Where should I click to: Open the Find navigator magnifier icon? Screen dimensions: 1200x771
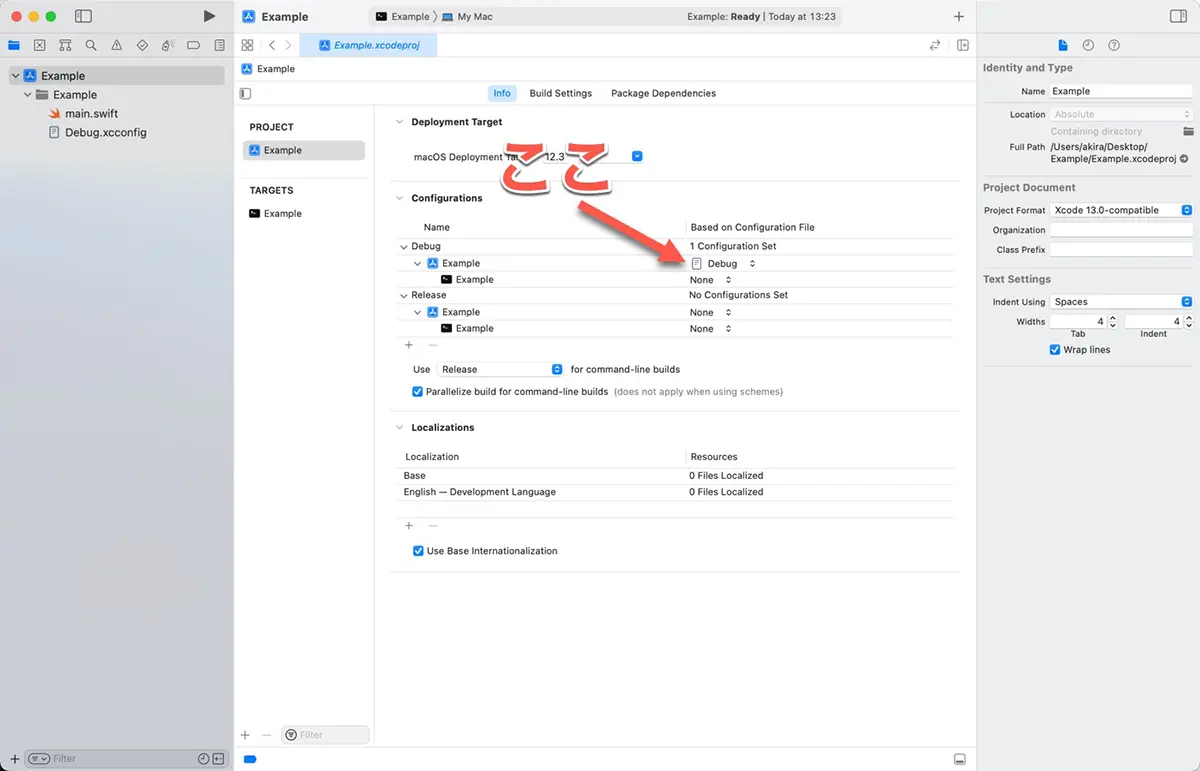click(x=91, y=45)
